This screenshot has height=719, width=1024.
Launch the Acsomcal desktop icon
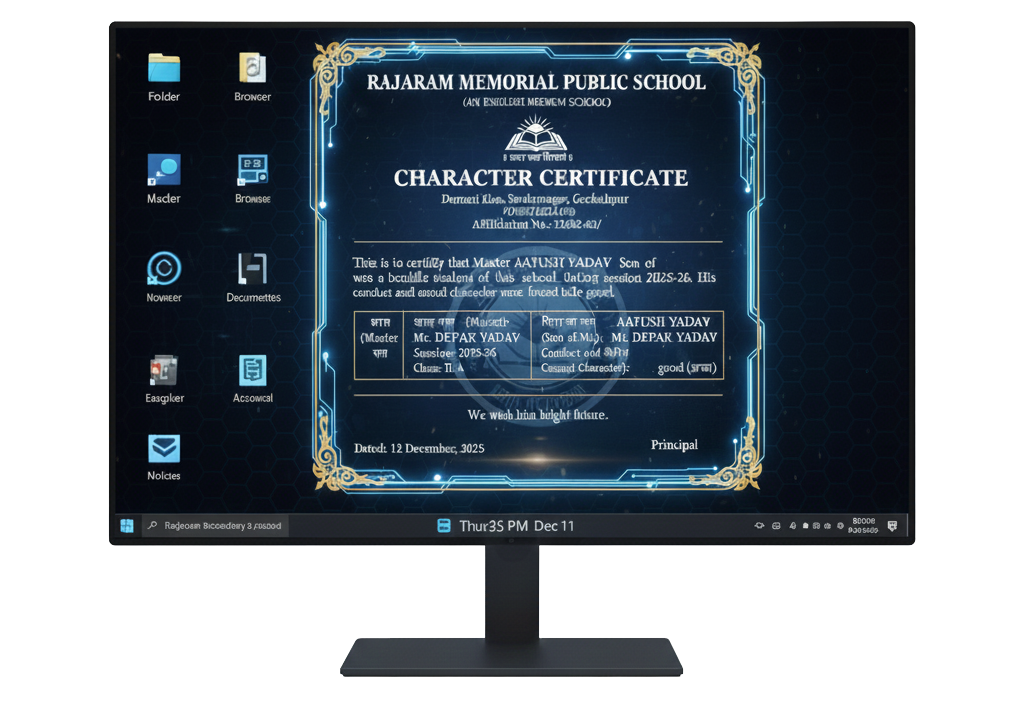click(252, 370)
